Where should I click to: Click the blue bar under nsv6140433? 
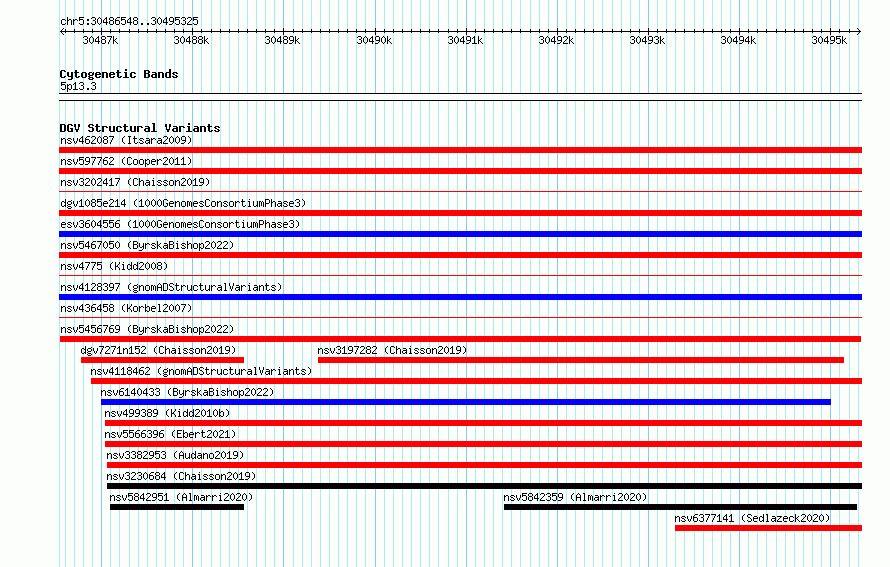tap(466, 402)
